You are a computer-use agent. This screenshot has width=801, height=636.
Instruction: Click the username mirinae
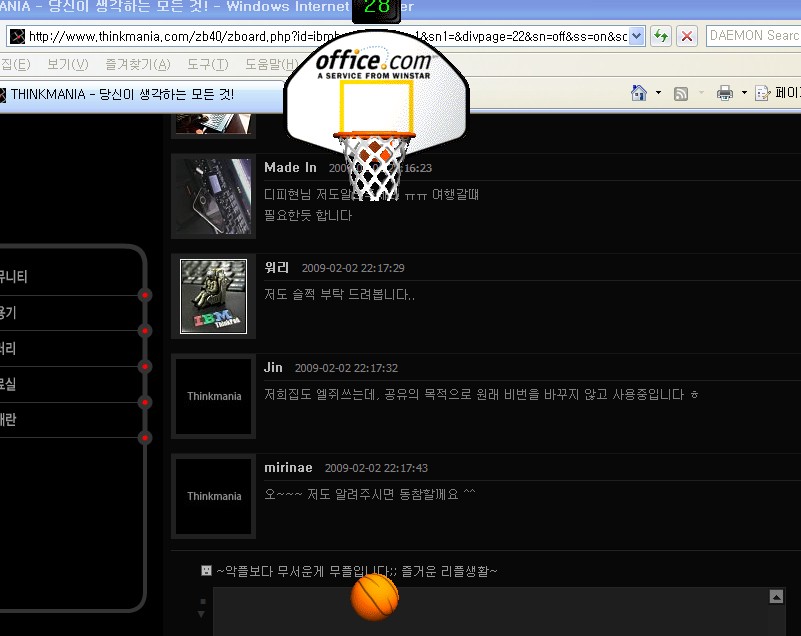pyautogui.click(x=288, y=467)
